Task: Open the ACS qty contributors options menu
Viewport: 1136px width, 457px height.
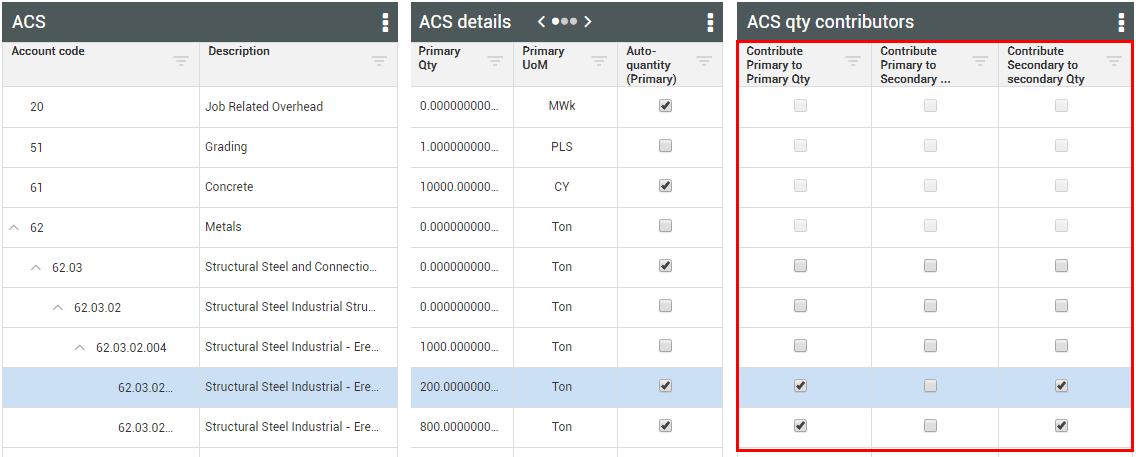Action: pyautogui.click(x=1121, y=23)
